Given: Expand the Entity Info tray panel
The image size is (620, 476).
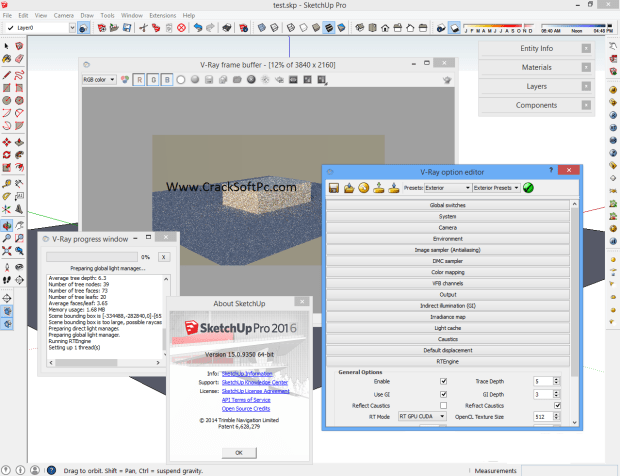Looking at the screenshot, I should [x=536, y=48].
